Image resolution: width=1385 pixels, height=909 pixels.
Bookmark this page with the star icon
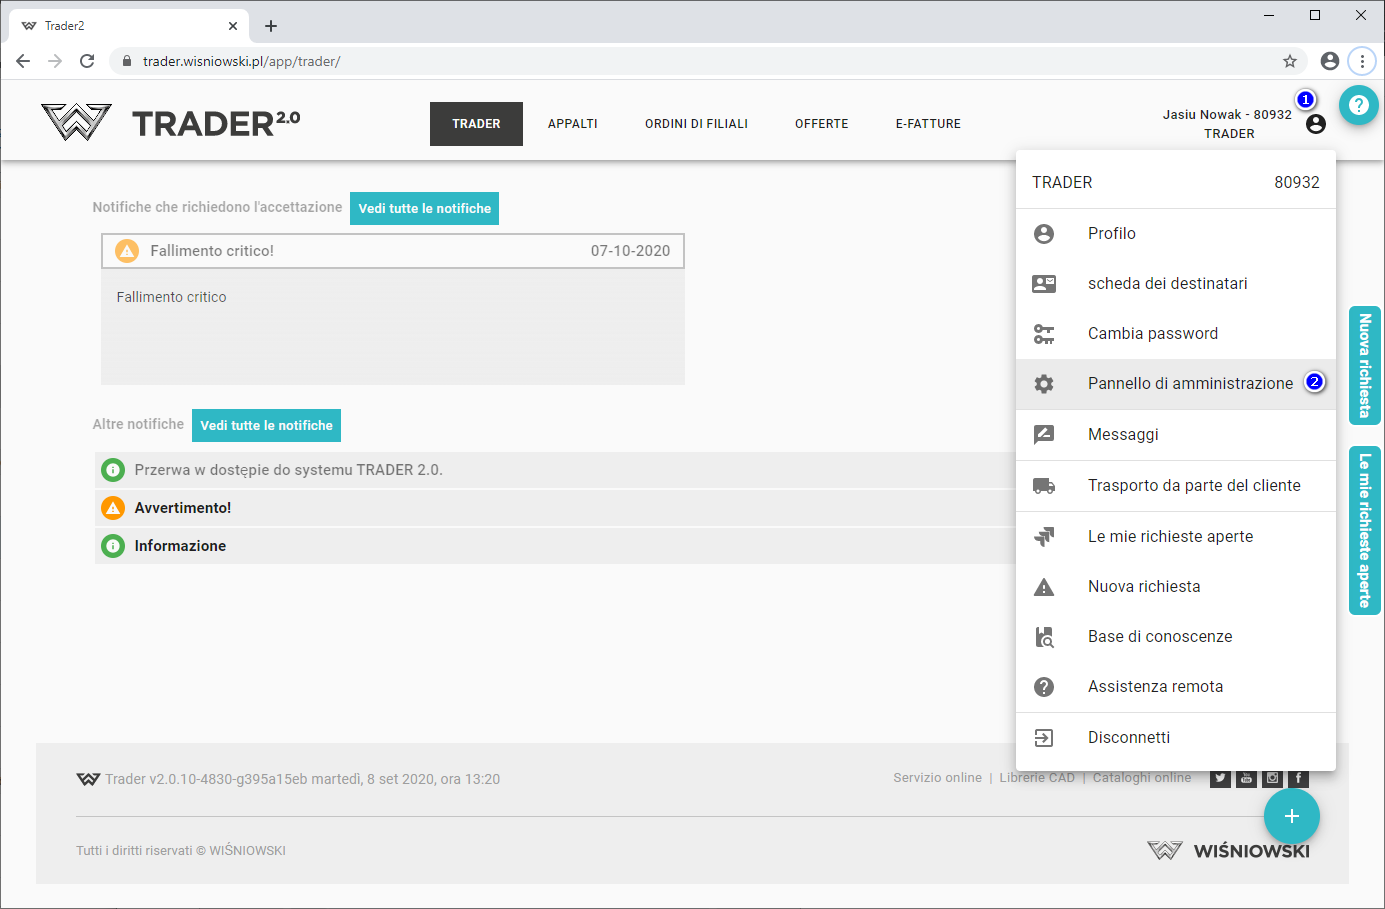[1290, 61]
